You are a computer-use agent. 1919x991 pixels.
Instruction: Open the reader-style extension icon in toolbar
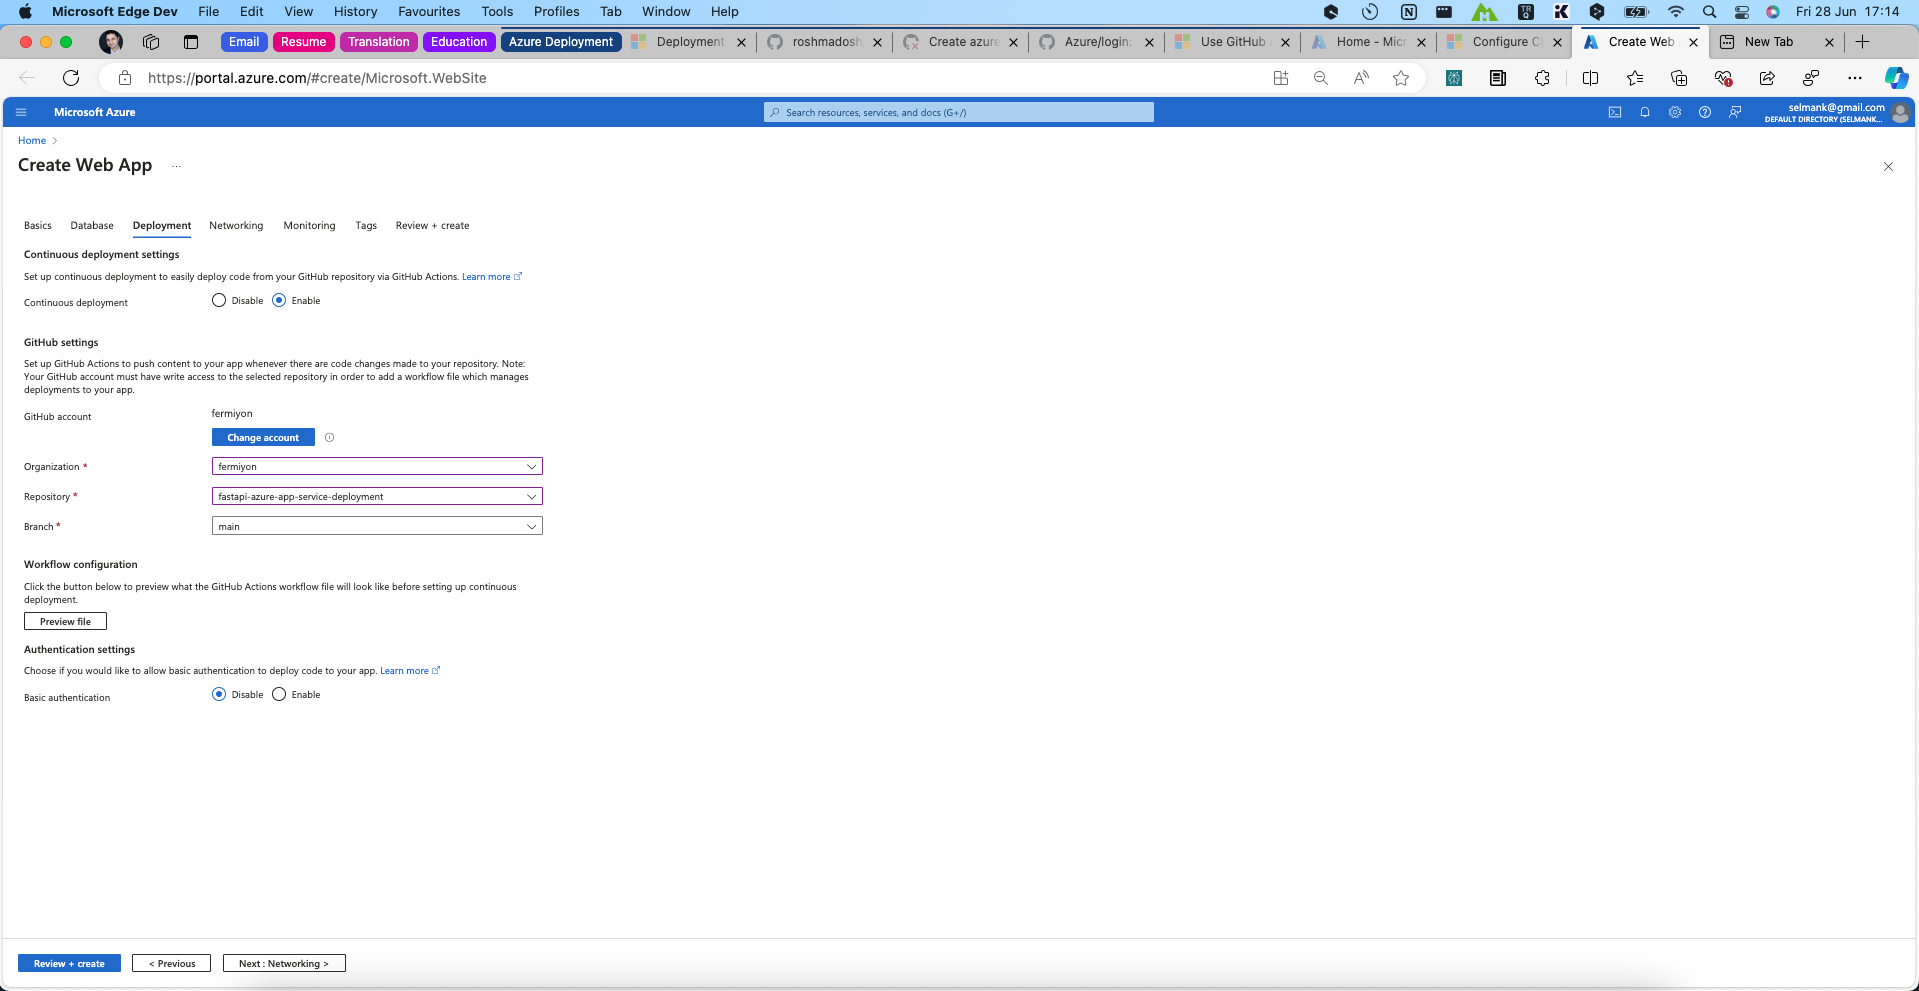point(1498,78)
